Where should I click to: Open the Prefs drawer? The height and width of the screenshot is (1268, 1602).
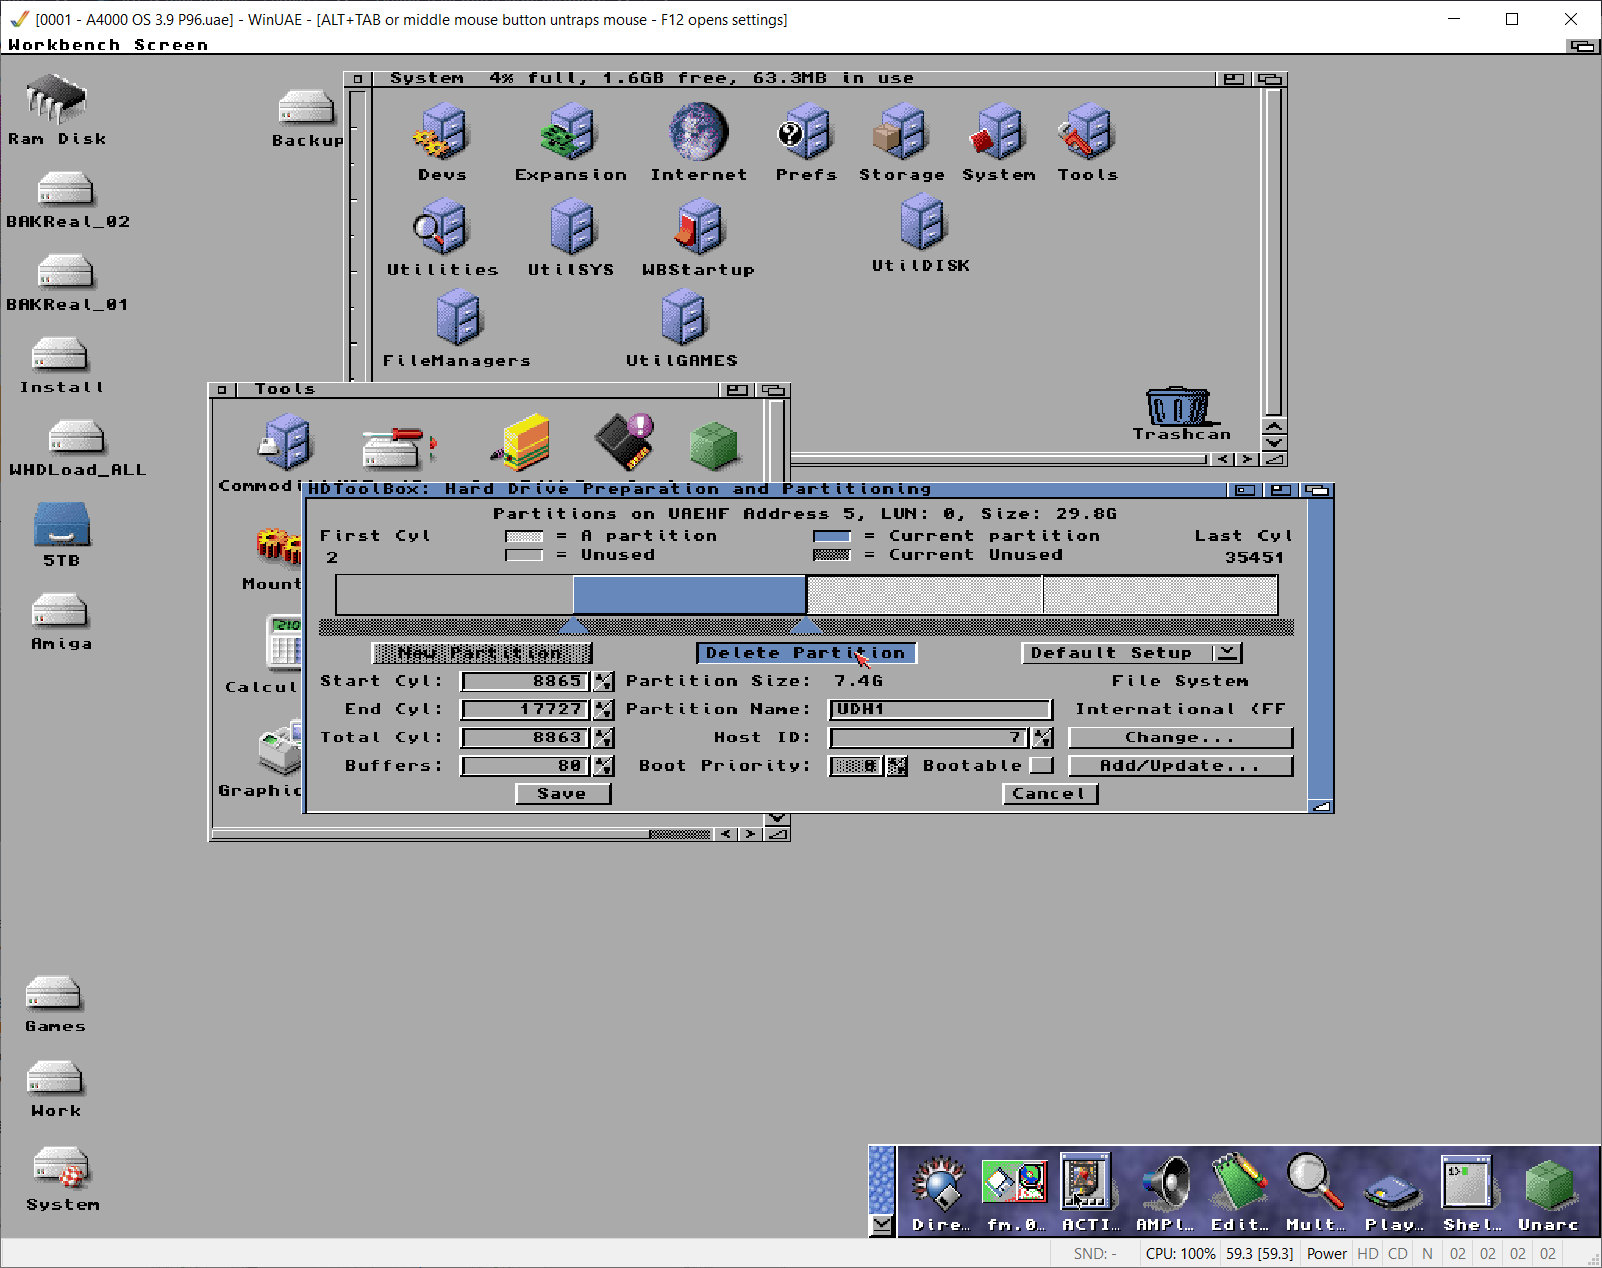point(805,132)
